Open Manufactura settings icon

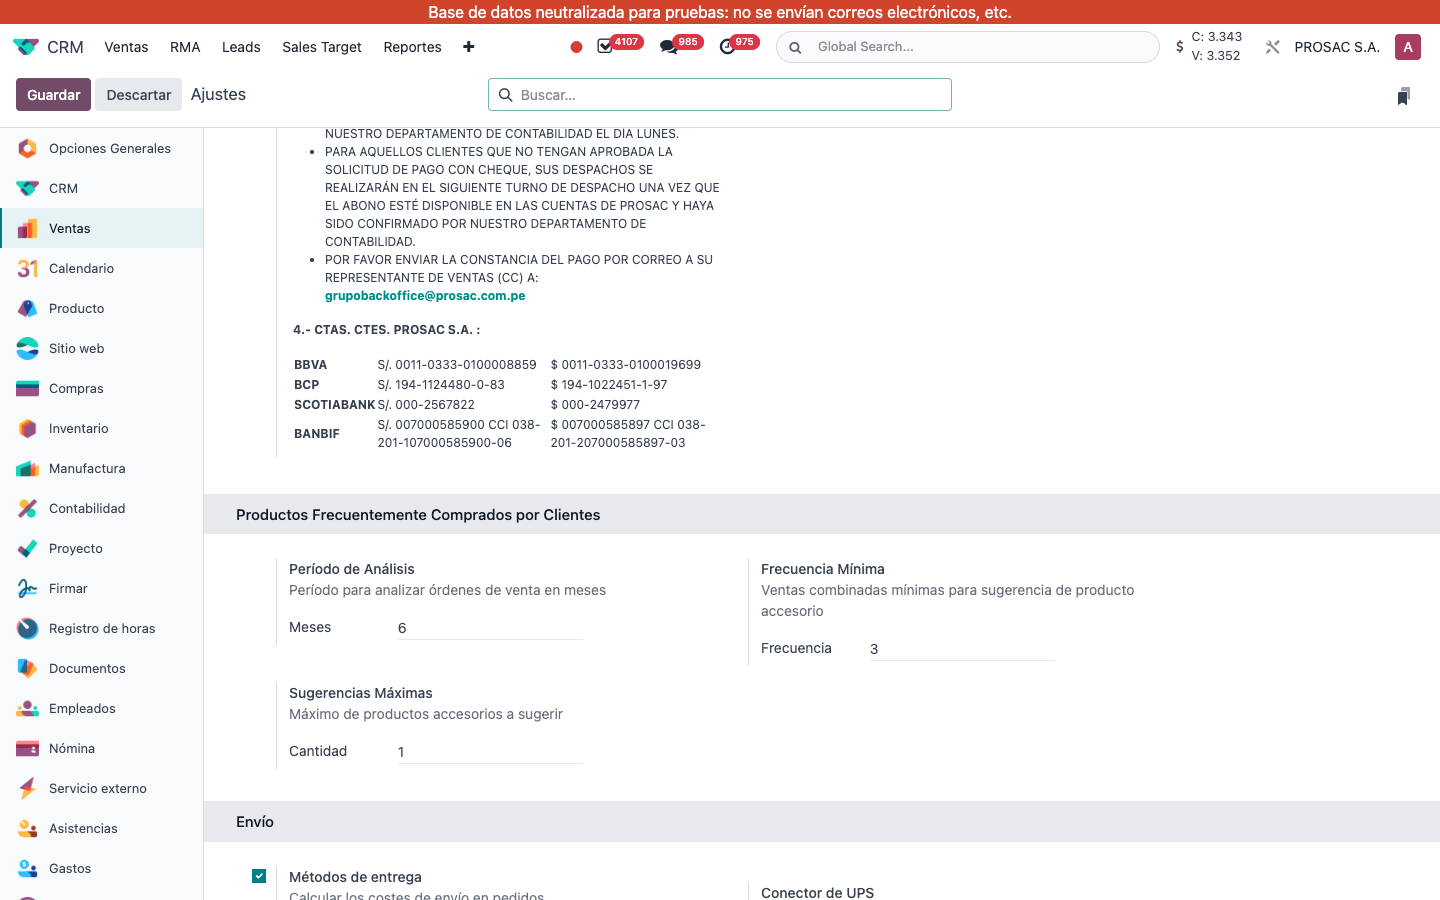[28, 468]
